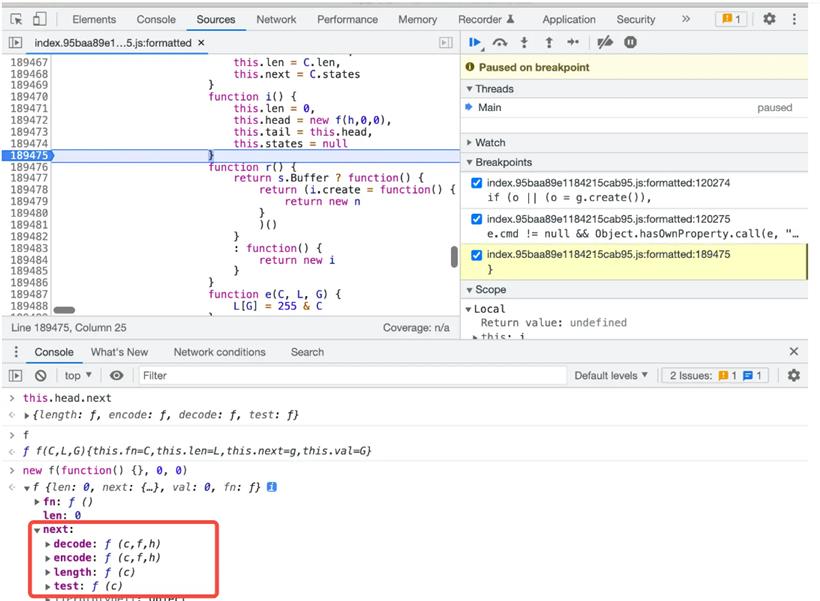This screenshot has width=820, height=601.
Task: Collapse the Breakpoints section
Action: pyautogui.click(x=469, y=162)
